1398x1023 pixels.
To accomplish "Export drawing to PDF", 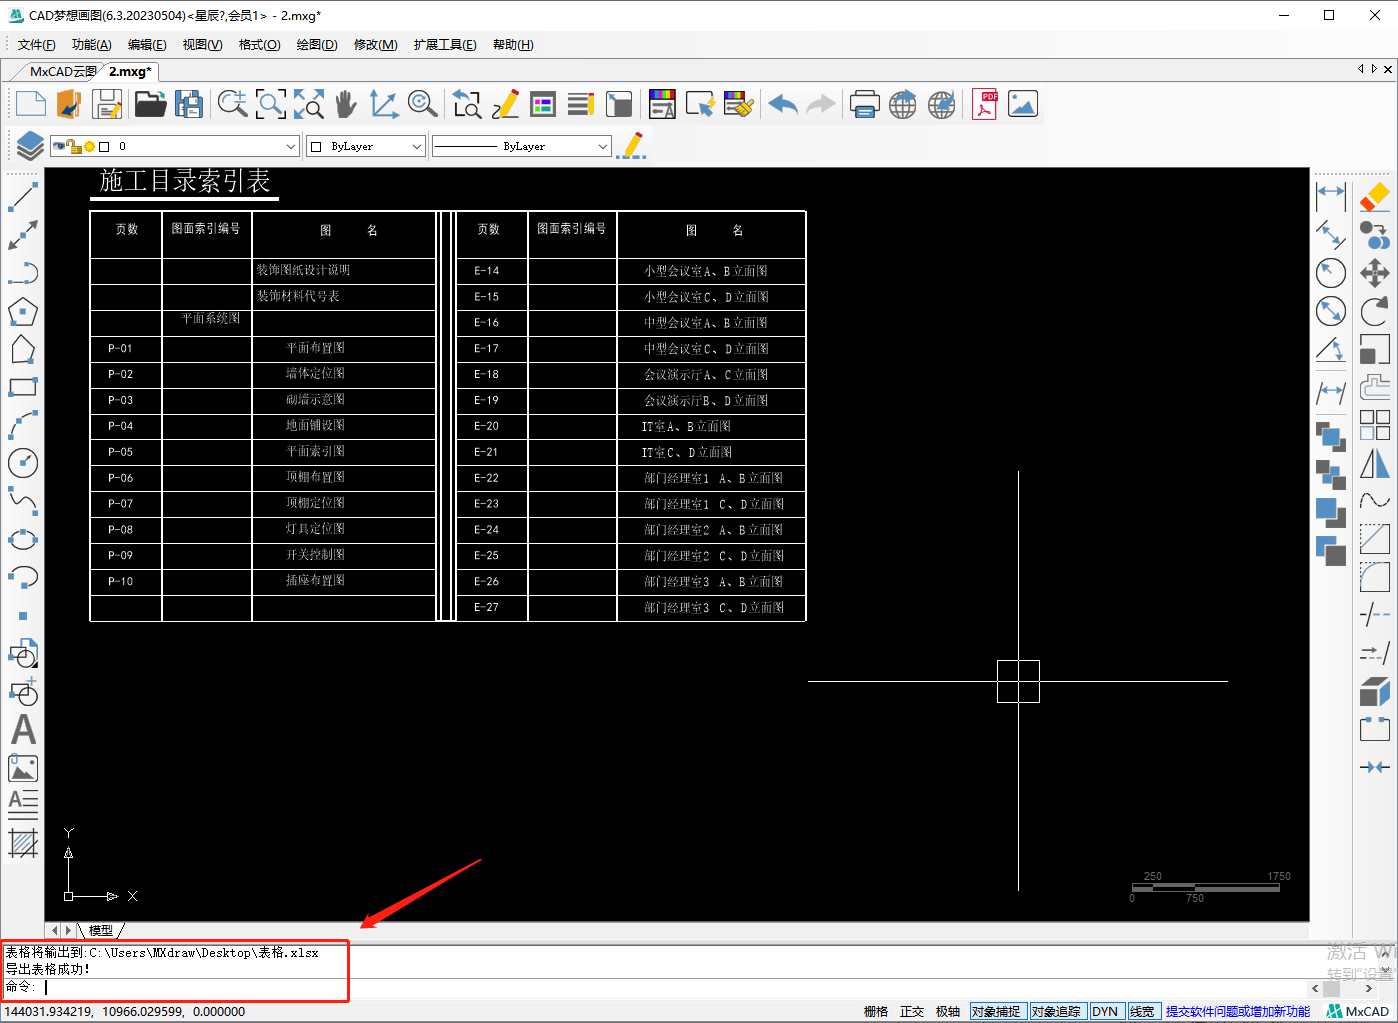I will [x=984, y=104].
